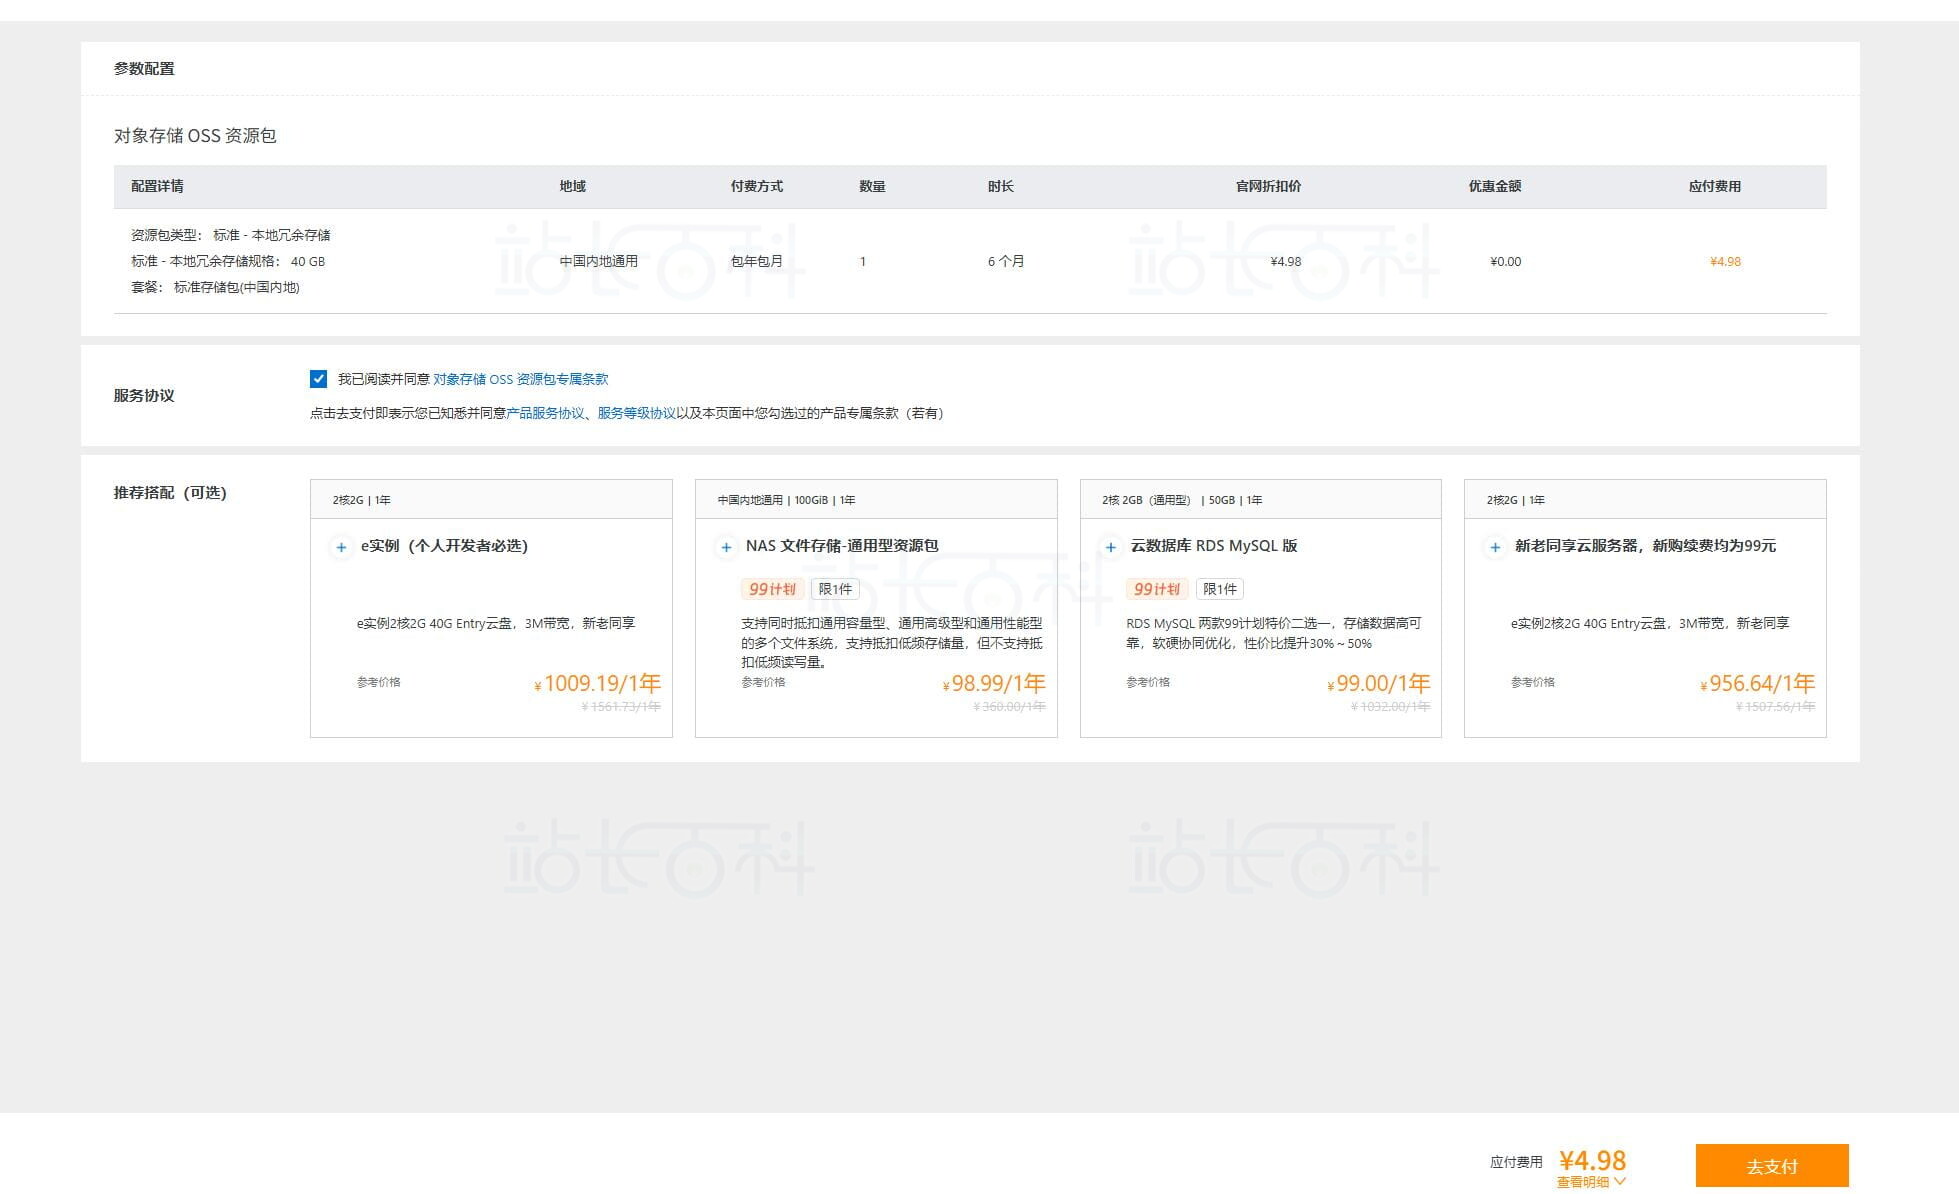Open the 产品服务协议 link
Viewport: 1959px width, 1194px height.
coord(545,413)
